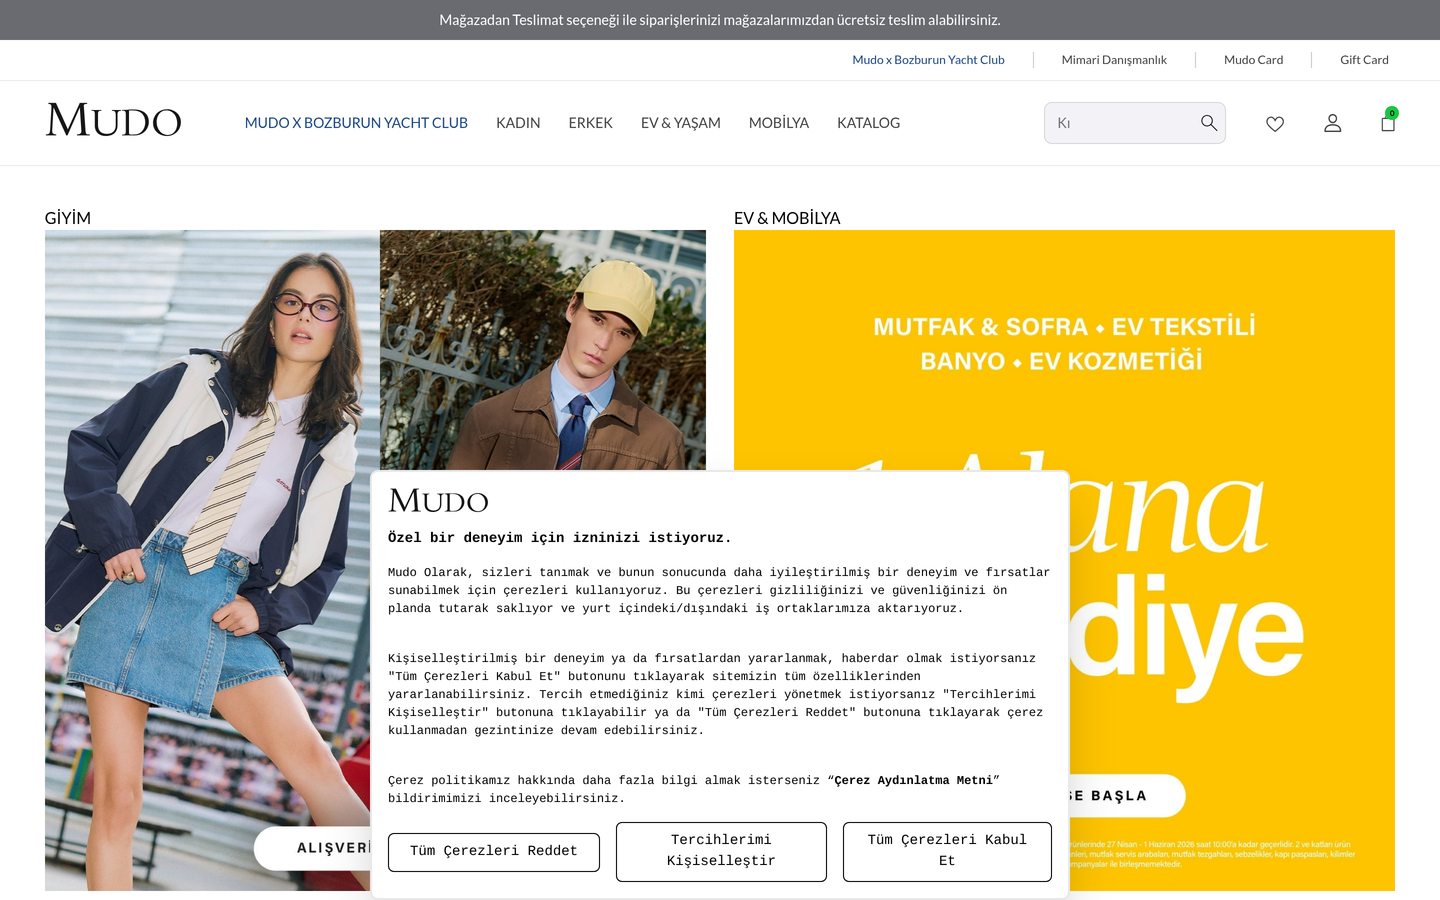Click the GİYİM heading text
The image size is (1440, 900).
[68, 218]
